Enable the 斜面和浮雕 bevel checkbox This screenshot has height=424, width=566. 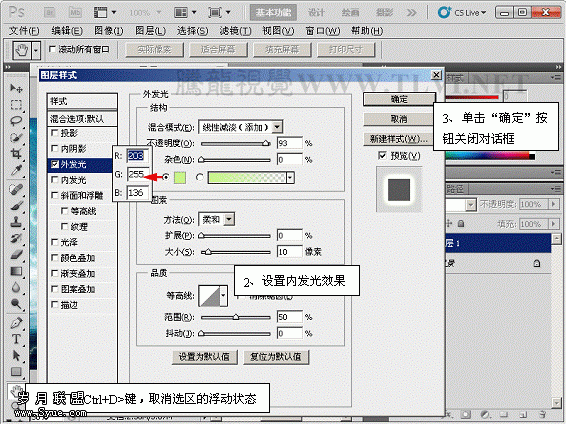(55, 195)
